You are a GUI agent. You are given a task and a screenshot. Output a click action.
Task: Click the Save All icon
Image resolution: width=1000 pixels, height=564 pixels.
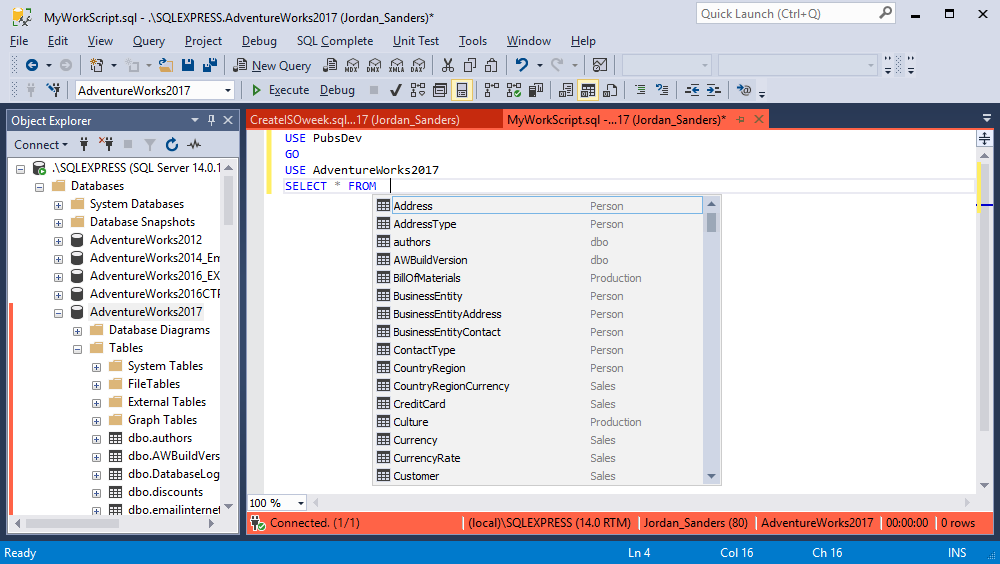[210, 65]
